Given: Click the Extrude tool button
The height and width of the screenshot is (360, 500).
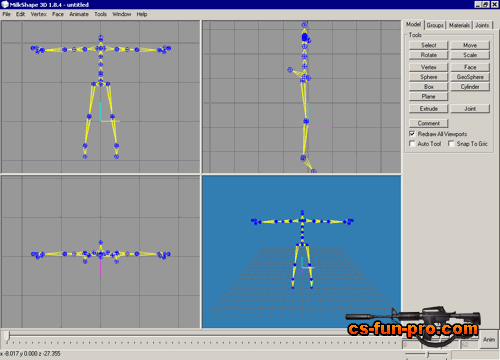Looking at the screenshot, I should pyautogui.click(x=428, y=109).
